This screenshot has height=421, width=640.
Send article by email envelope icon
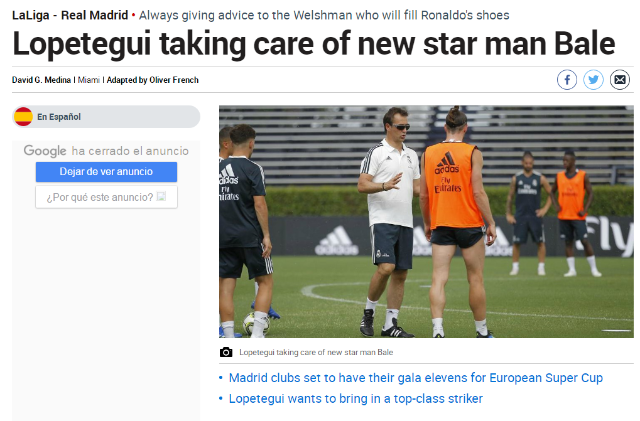pyautogui.click(x=620, y=80)
